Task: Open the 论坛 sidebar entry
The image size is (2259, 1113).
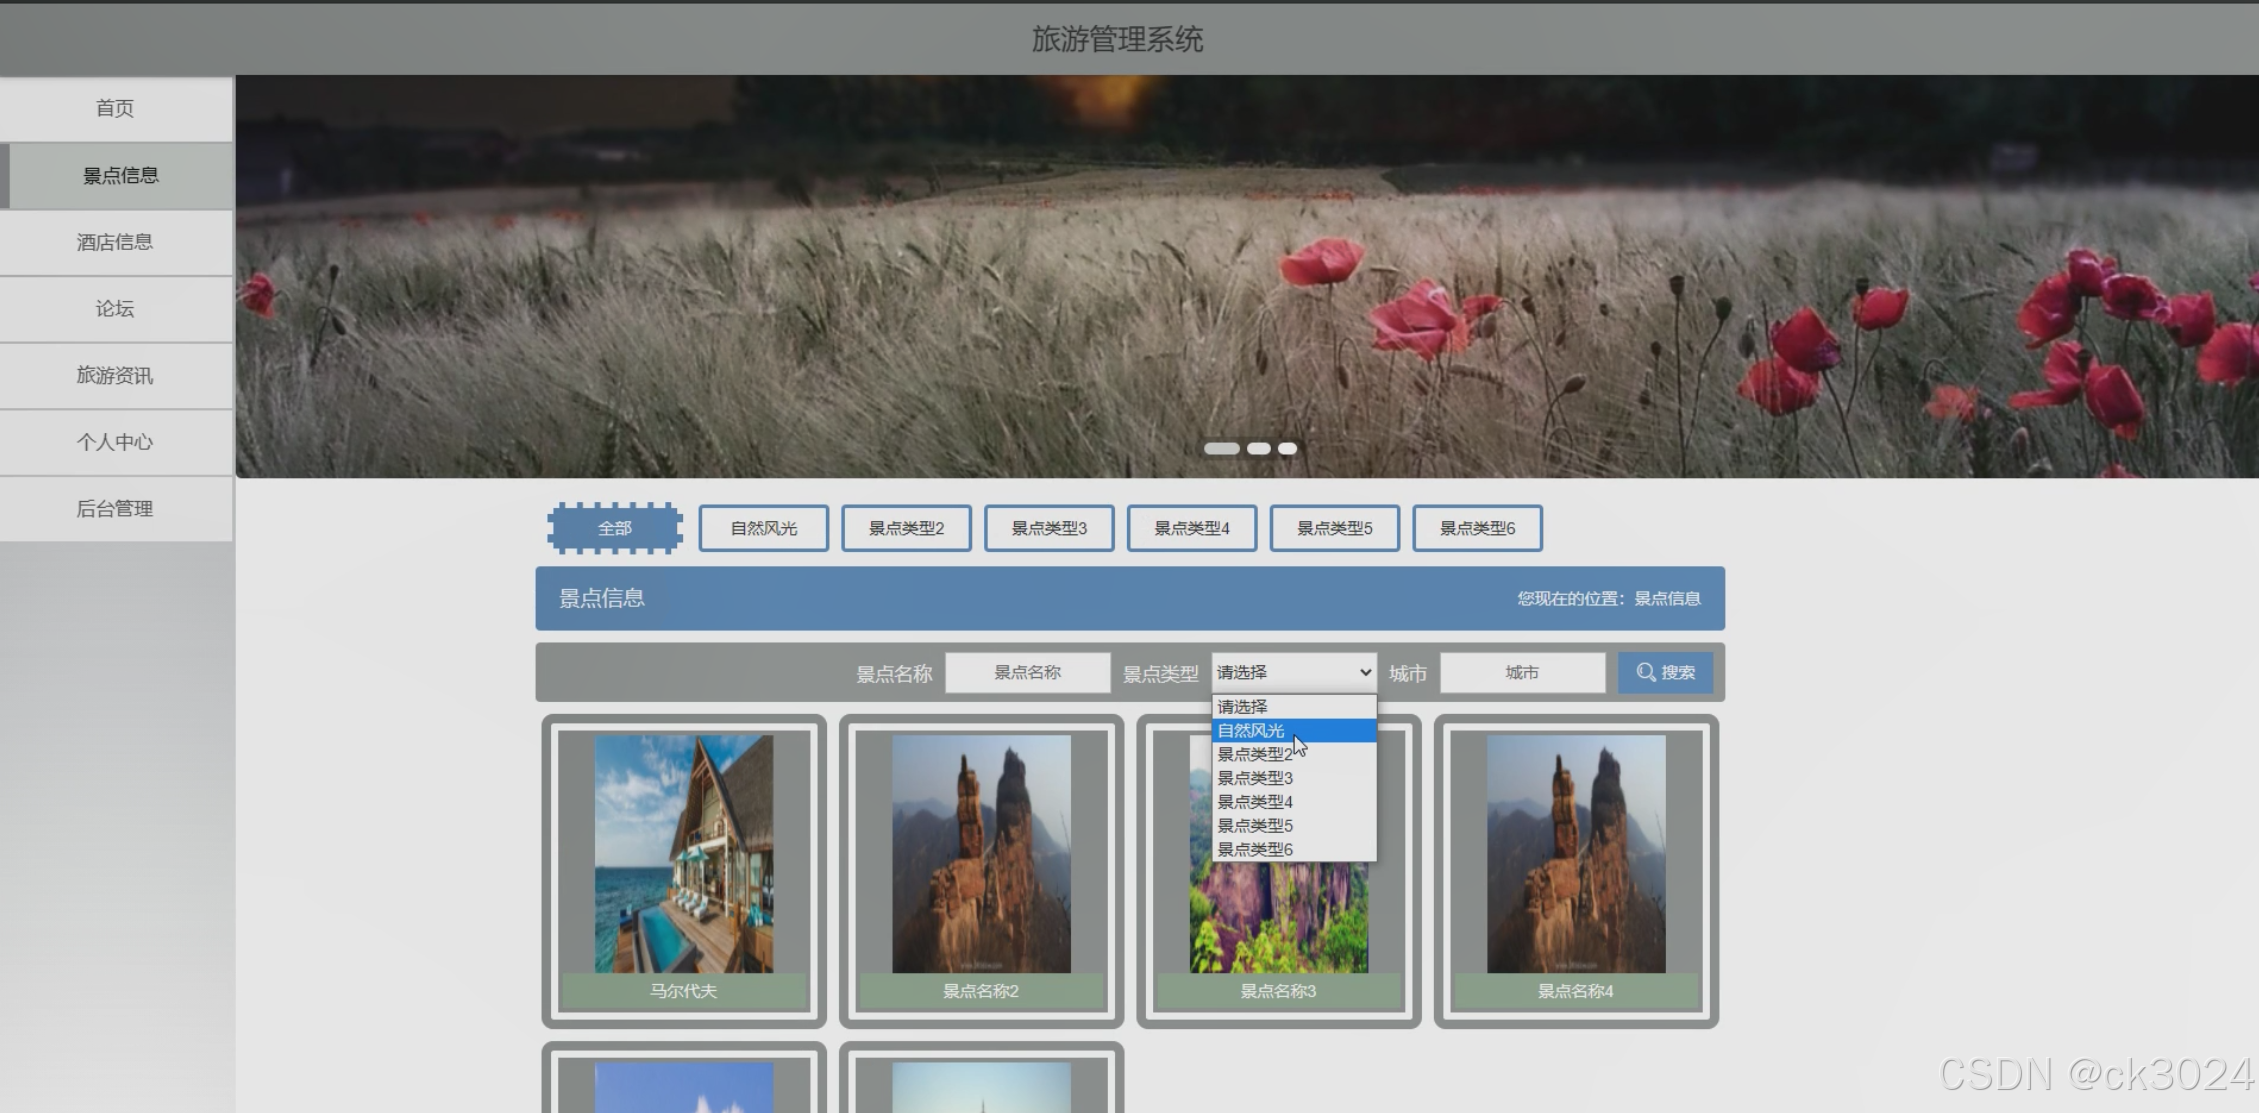Action: [116, 309]
